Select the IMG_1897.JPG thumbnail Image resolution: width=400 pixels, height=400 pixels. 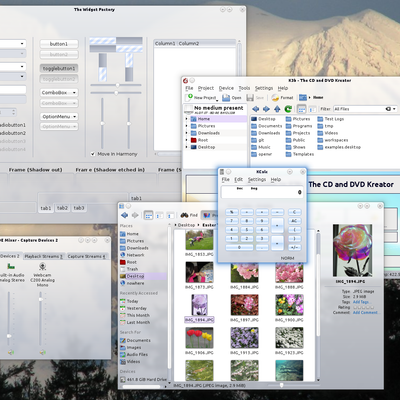[244, 305]
